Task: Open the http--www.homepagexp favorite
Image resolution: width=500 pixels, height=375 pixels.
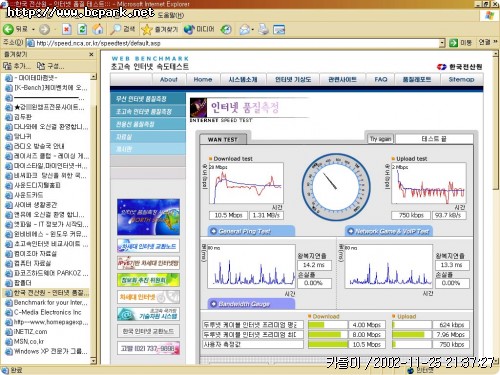Action: 47,322
